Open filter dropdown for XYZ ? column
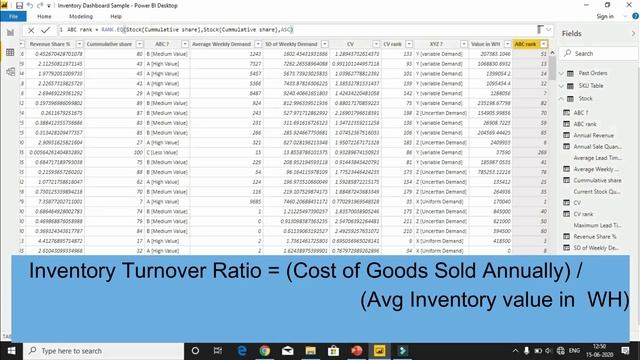The image size is (640, 360). (464, 44)
